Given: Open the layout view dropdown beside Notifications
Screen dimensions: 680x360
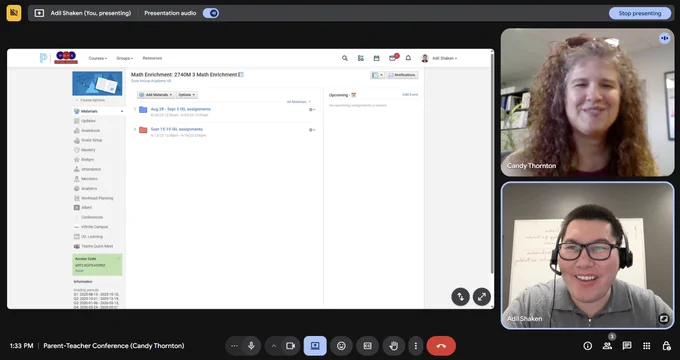Looking at the screenshot, I should click(x=377, y=75).
